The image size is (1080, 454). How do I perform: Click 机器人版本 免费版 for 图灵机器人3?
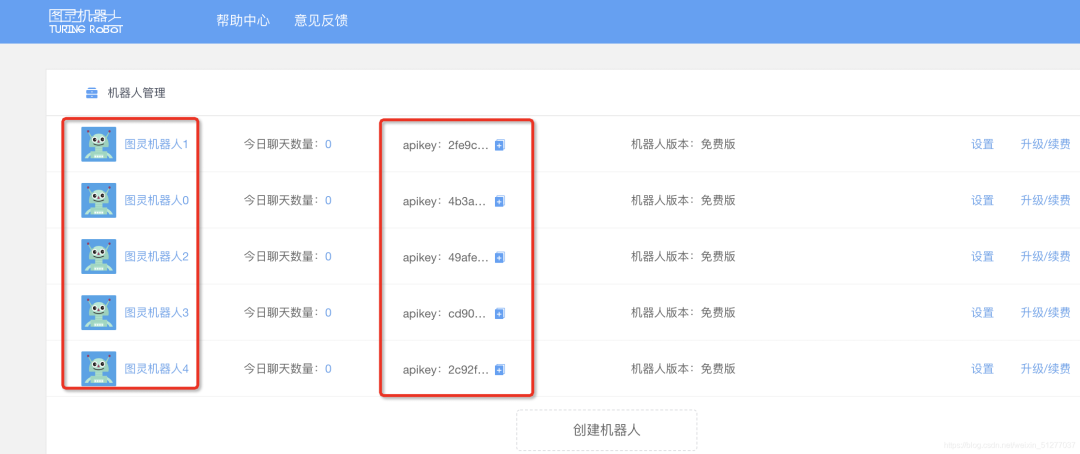(x=683, y=313)
